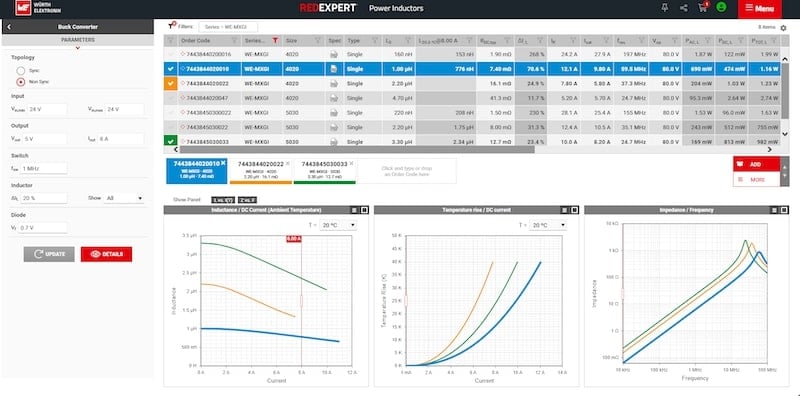Uncheck the blue row 7443844020010 checkbox

(170, 69)
